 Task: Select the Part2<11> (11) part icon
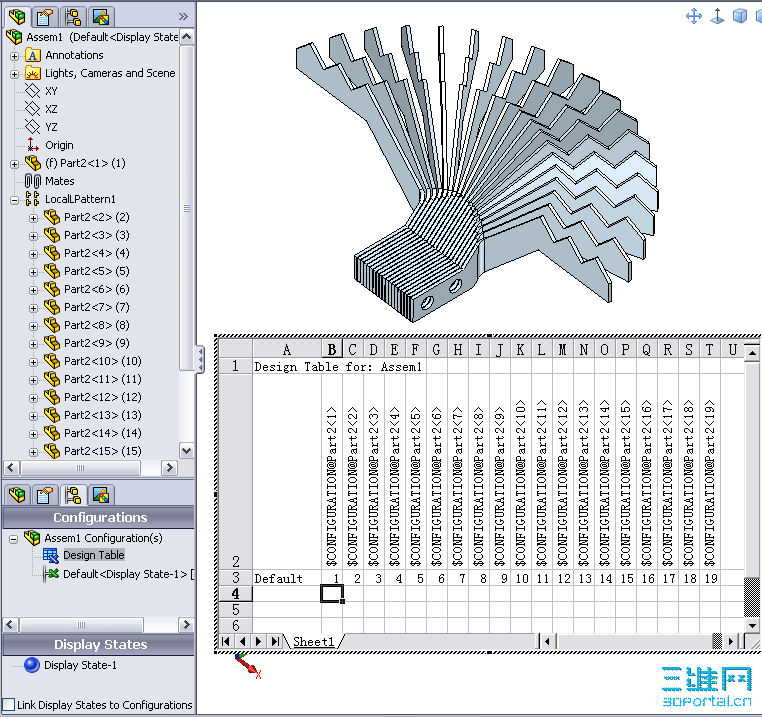pos(52,379)
